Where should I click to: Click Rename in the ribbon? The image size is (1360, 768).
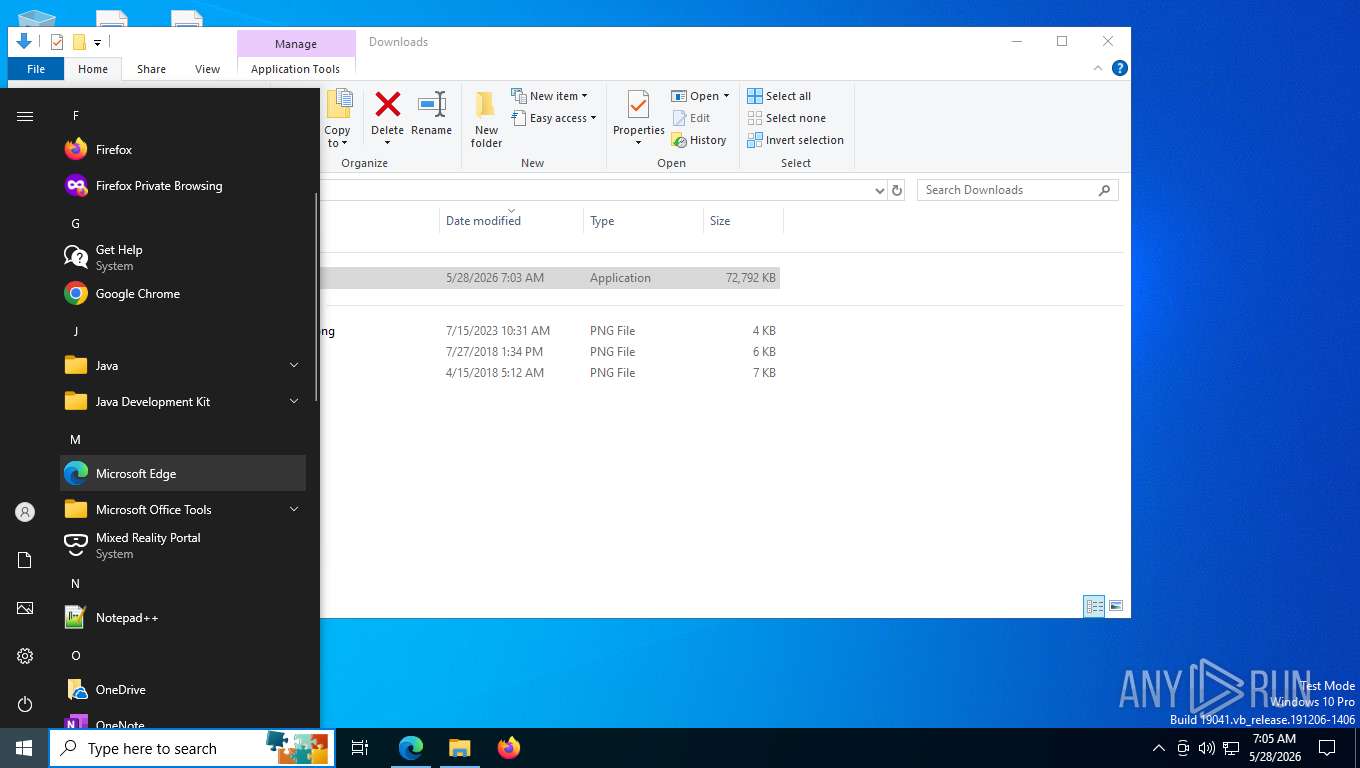coord(431,113)
